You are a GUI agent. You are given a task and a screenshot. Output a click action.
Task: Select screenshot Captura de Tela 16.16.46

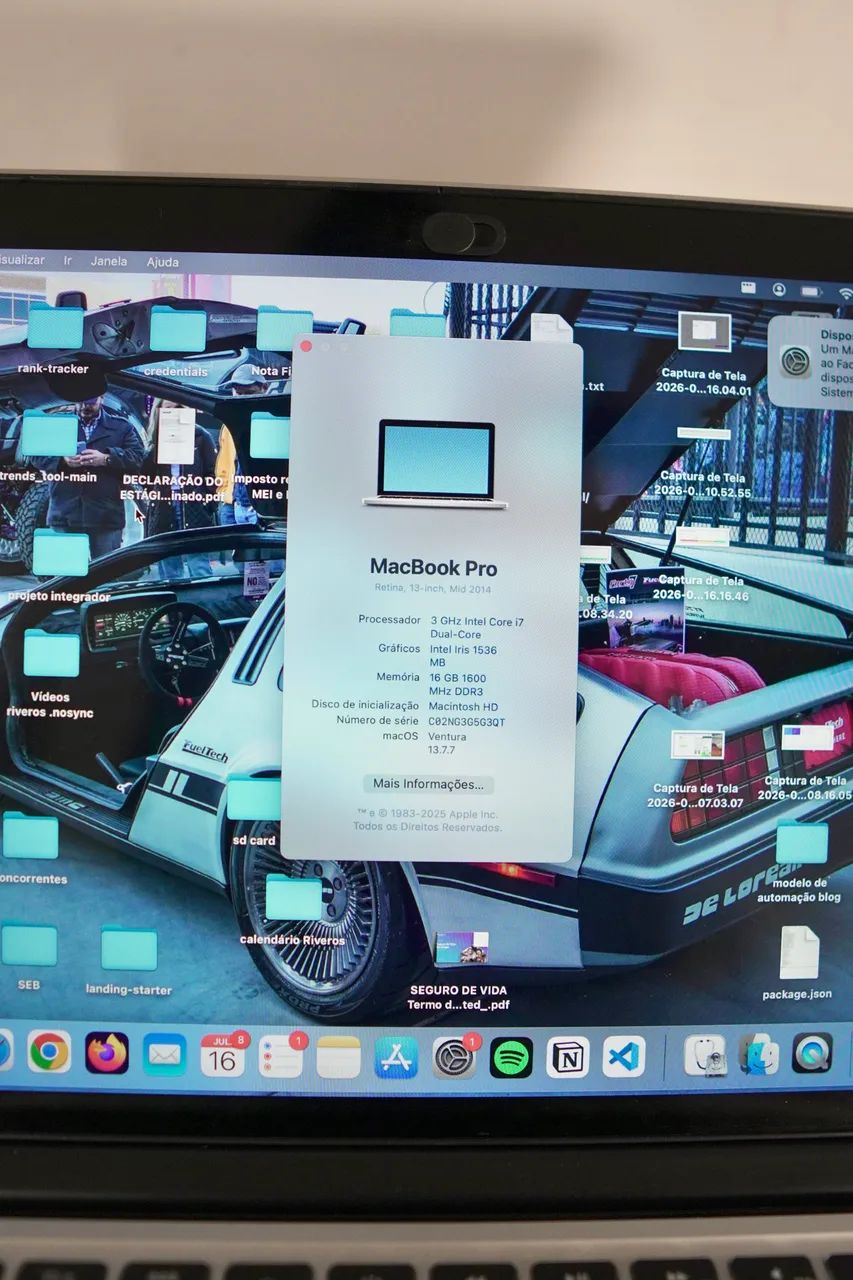(702, 537)
